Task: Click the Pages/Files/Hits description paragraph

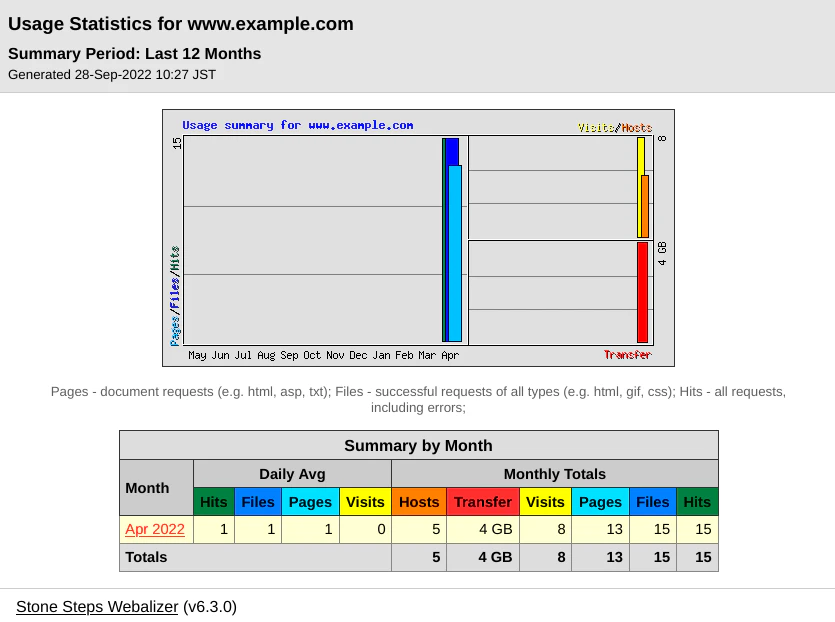Action: tap(418, 399)
